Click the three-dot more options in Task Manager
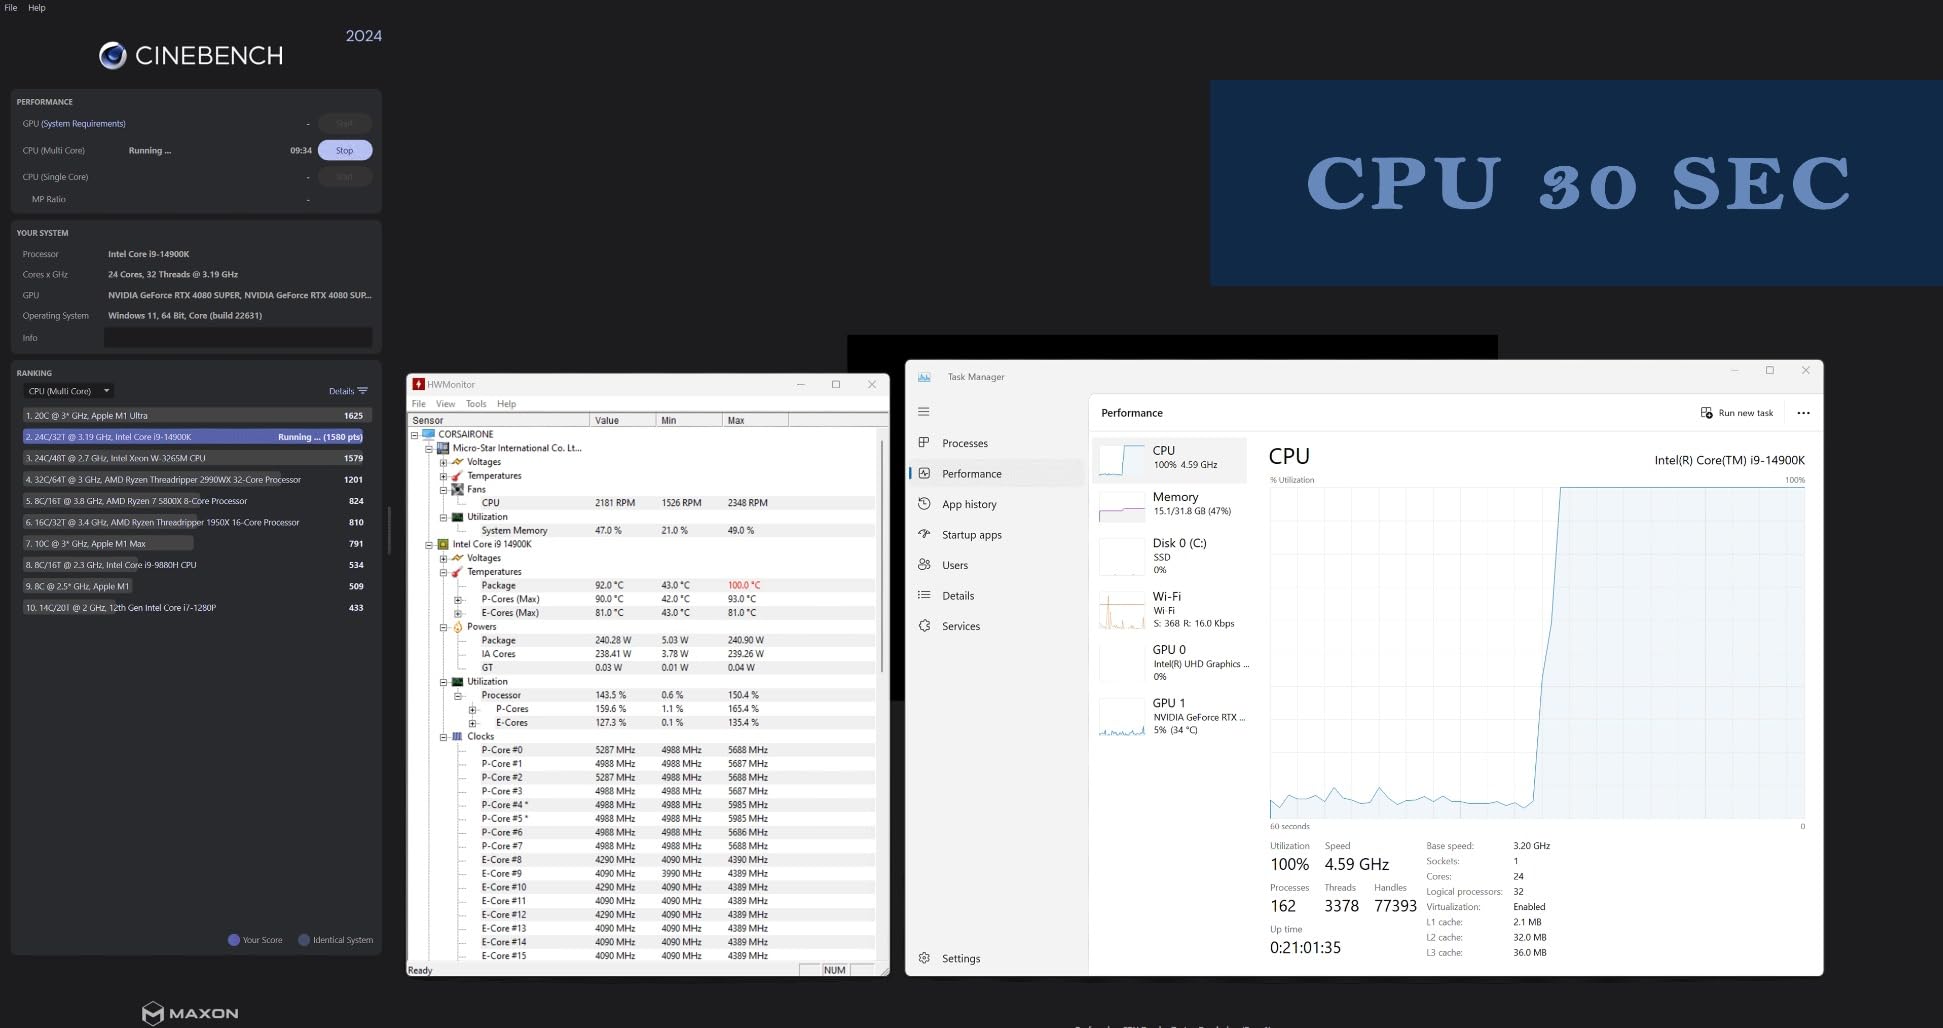This screenshot has height=1028, width=1943. click(x=1803, y=413)
